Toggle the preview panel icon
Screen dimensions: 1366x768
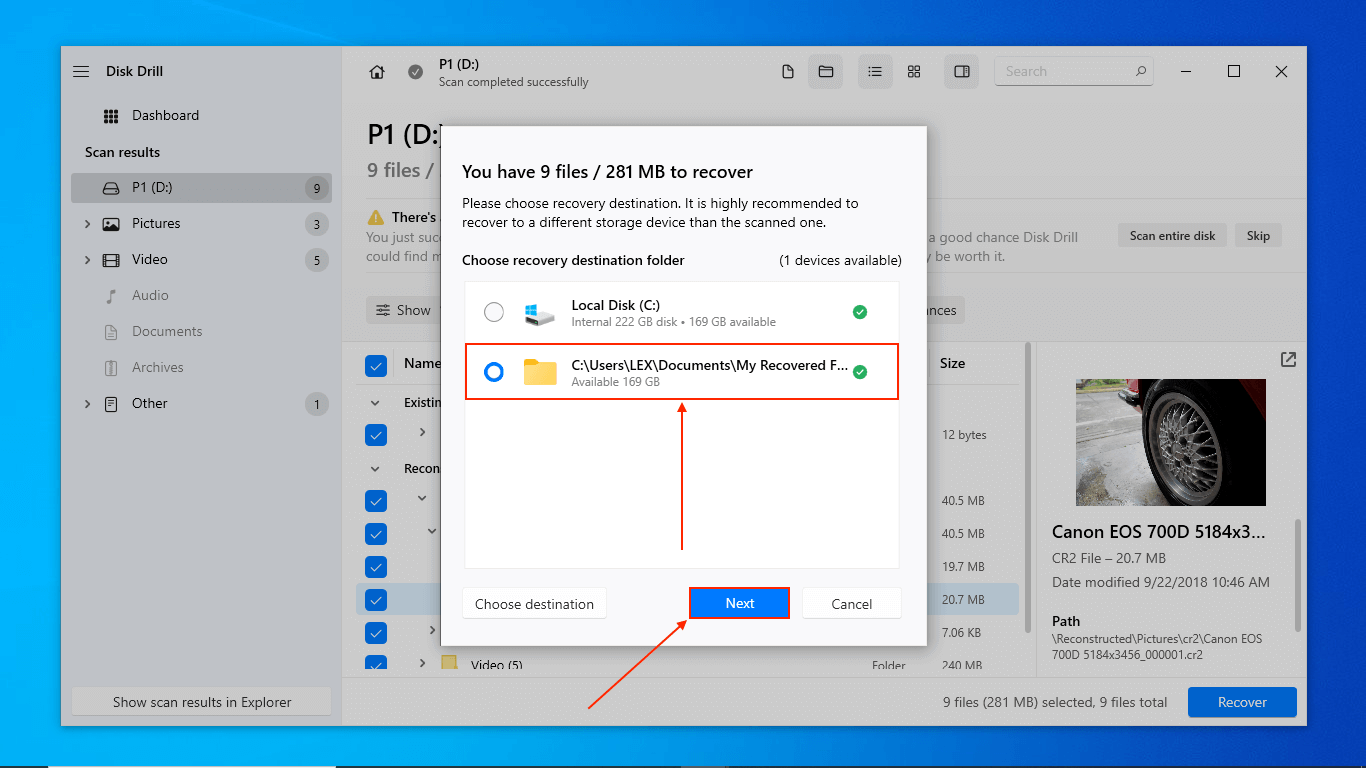(962, 72)
